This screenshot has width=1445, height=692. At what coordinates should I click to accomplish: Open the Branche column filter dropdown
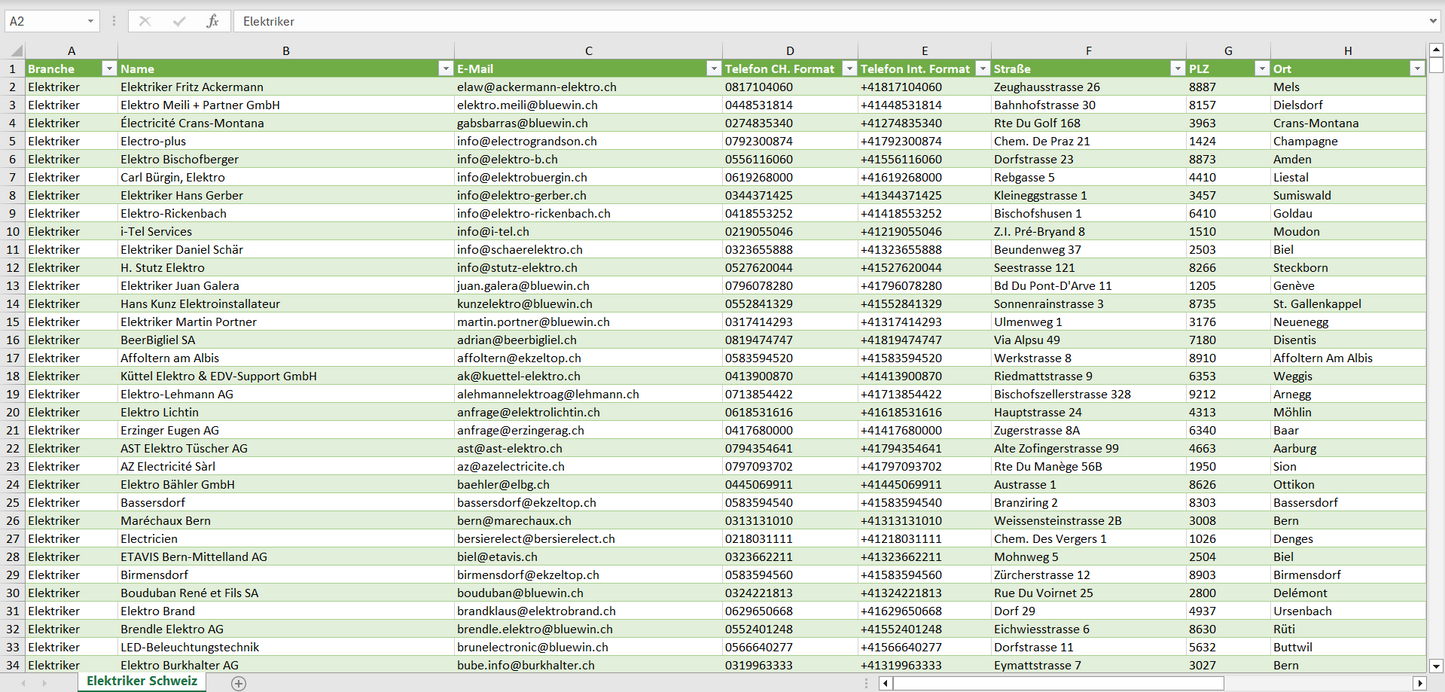click(x=109, y=69)
